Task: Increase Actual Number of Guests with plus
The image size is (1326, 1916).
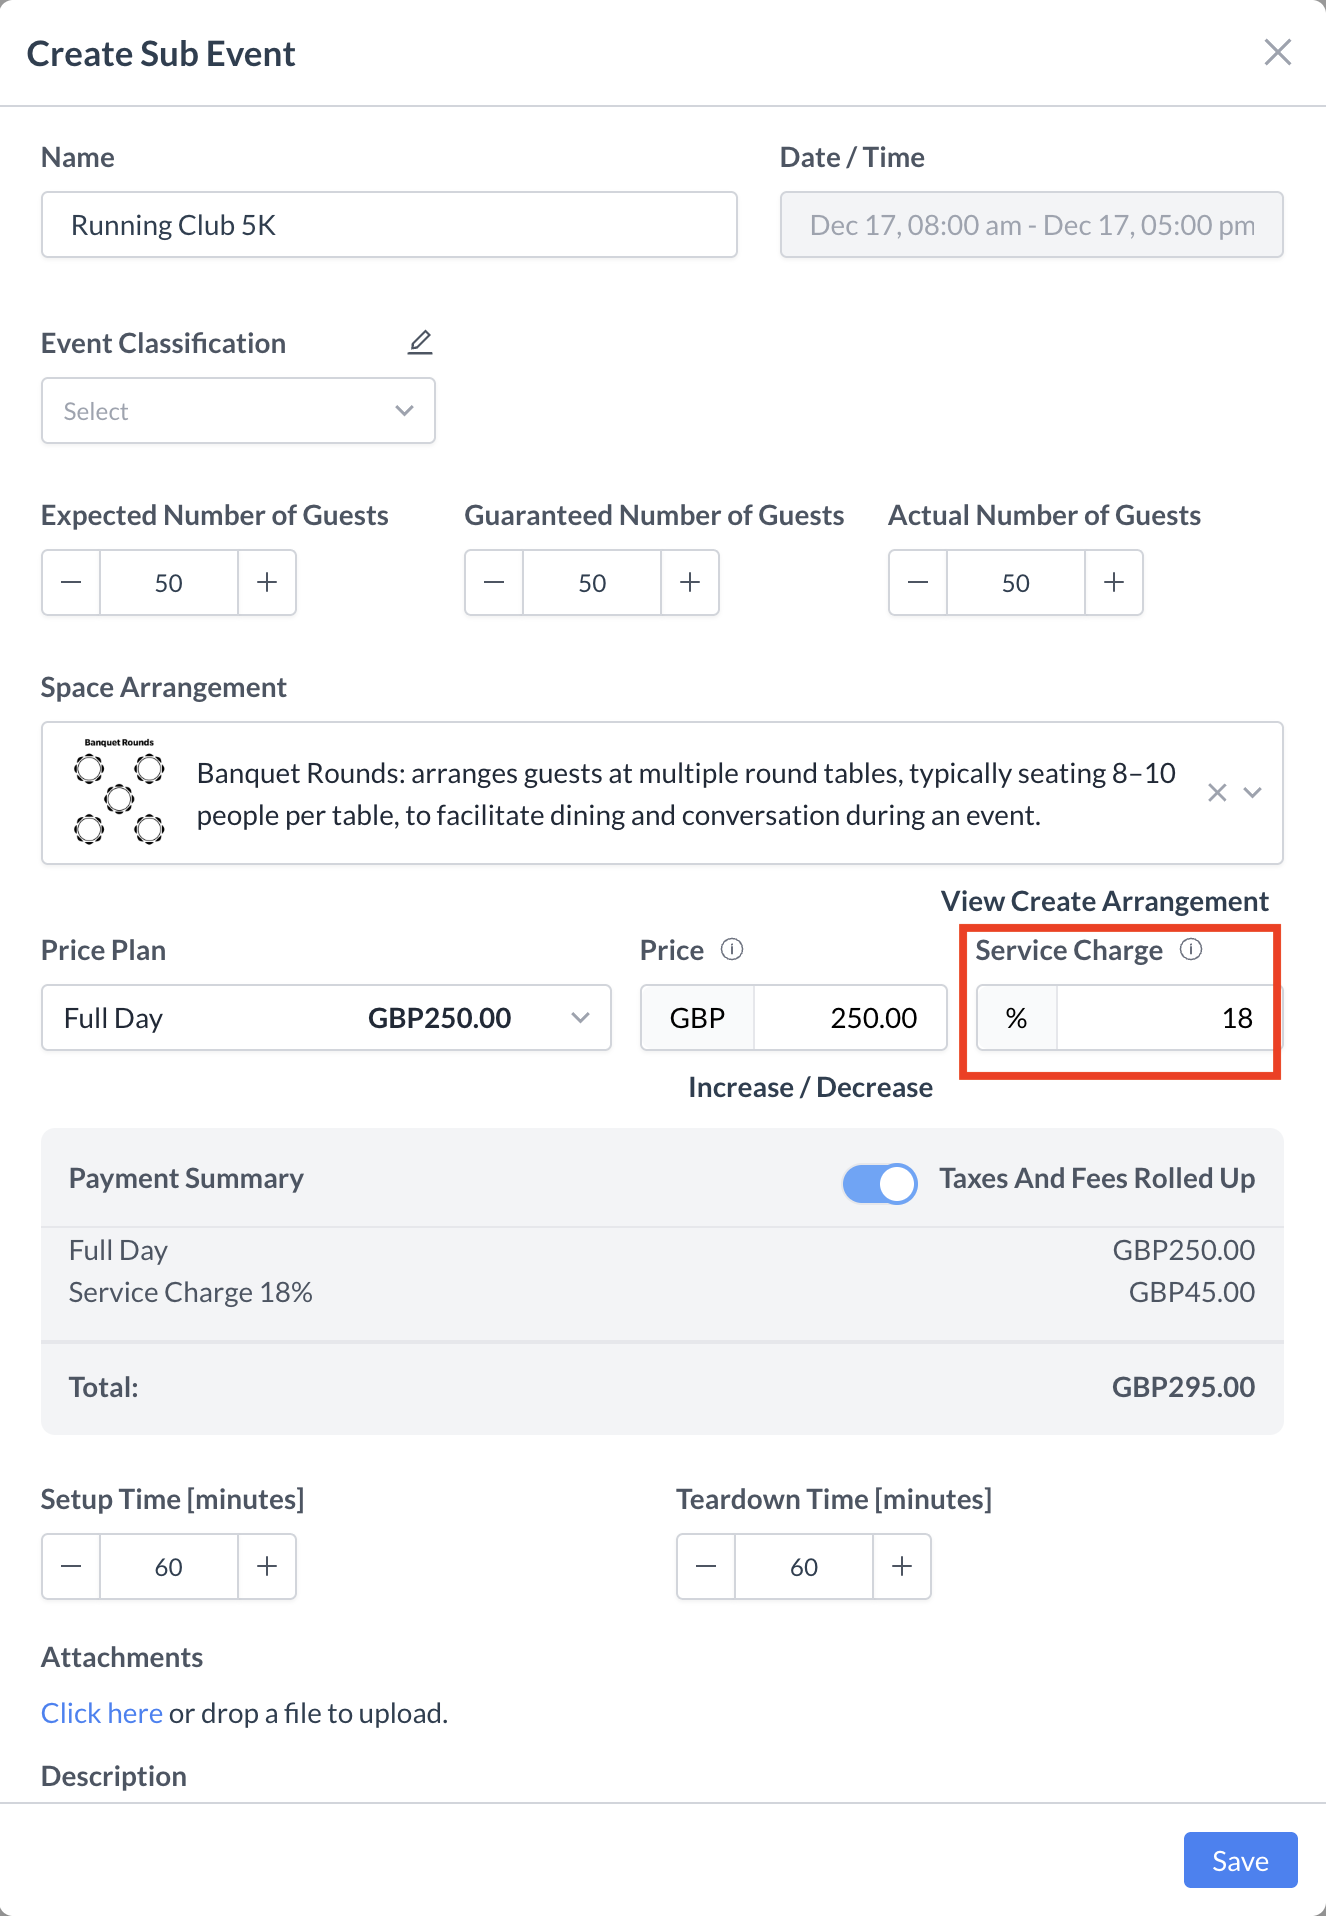Action: tap(1114, 583)
